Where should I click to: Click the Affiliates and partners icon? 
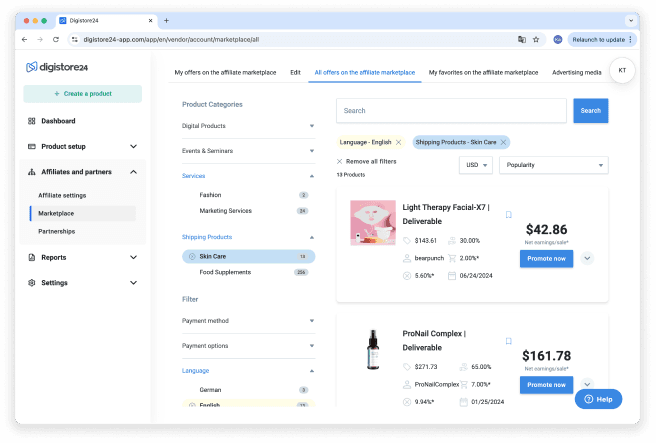tap(31, 172)
